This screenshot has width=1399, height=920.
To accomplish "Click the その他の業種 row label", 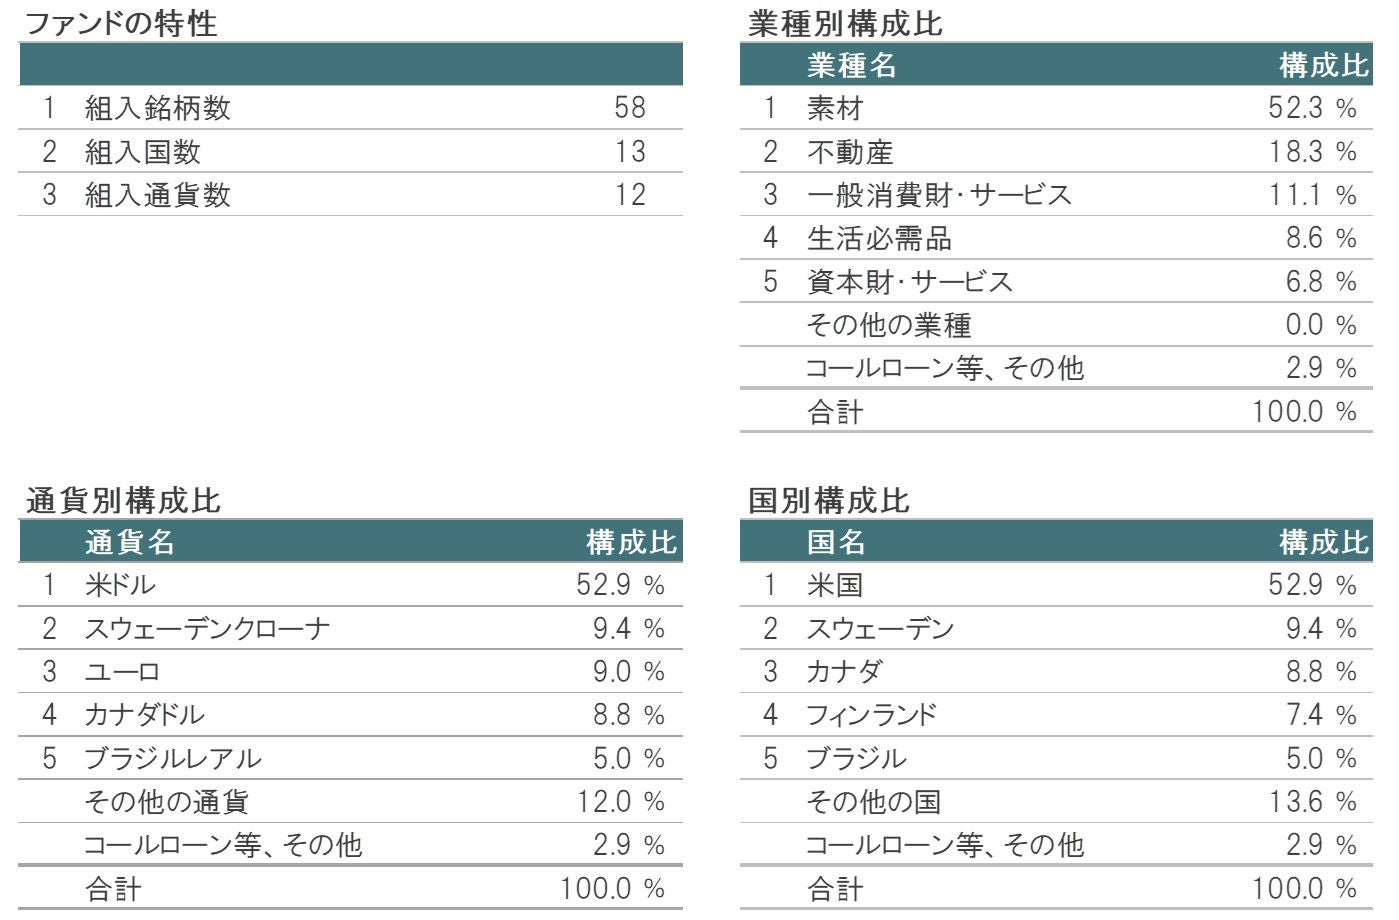I will [889, 325].
